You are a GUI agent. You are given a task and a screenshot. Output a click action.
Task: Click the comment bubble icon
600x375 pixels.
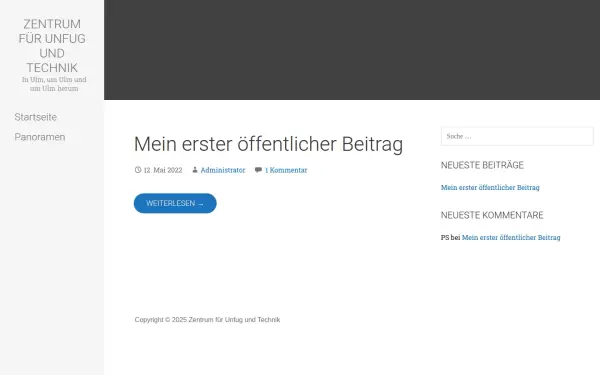pos(258,170)
